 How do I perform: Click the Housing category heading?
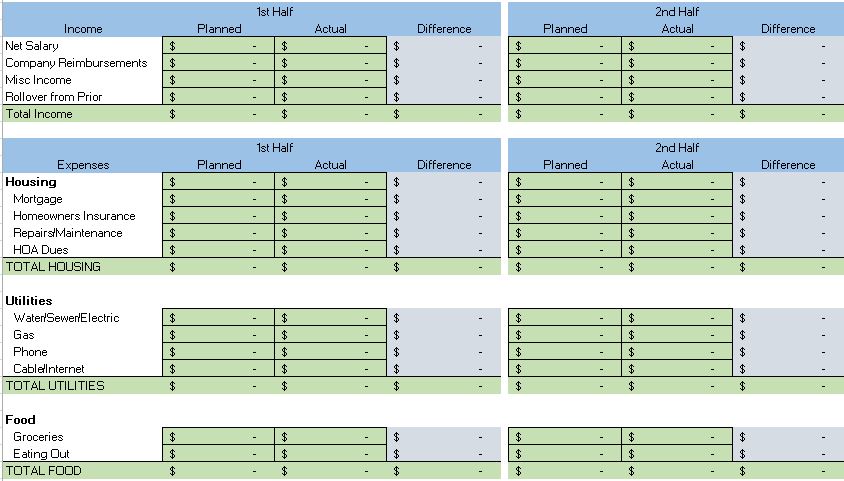[31, 182]
